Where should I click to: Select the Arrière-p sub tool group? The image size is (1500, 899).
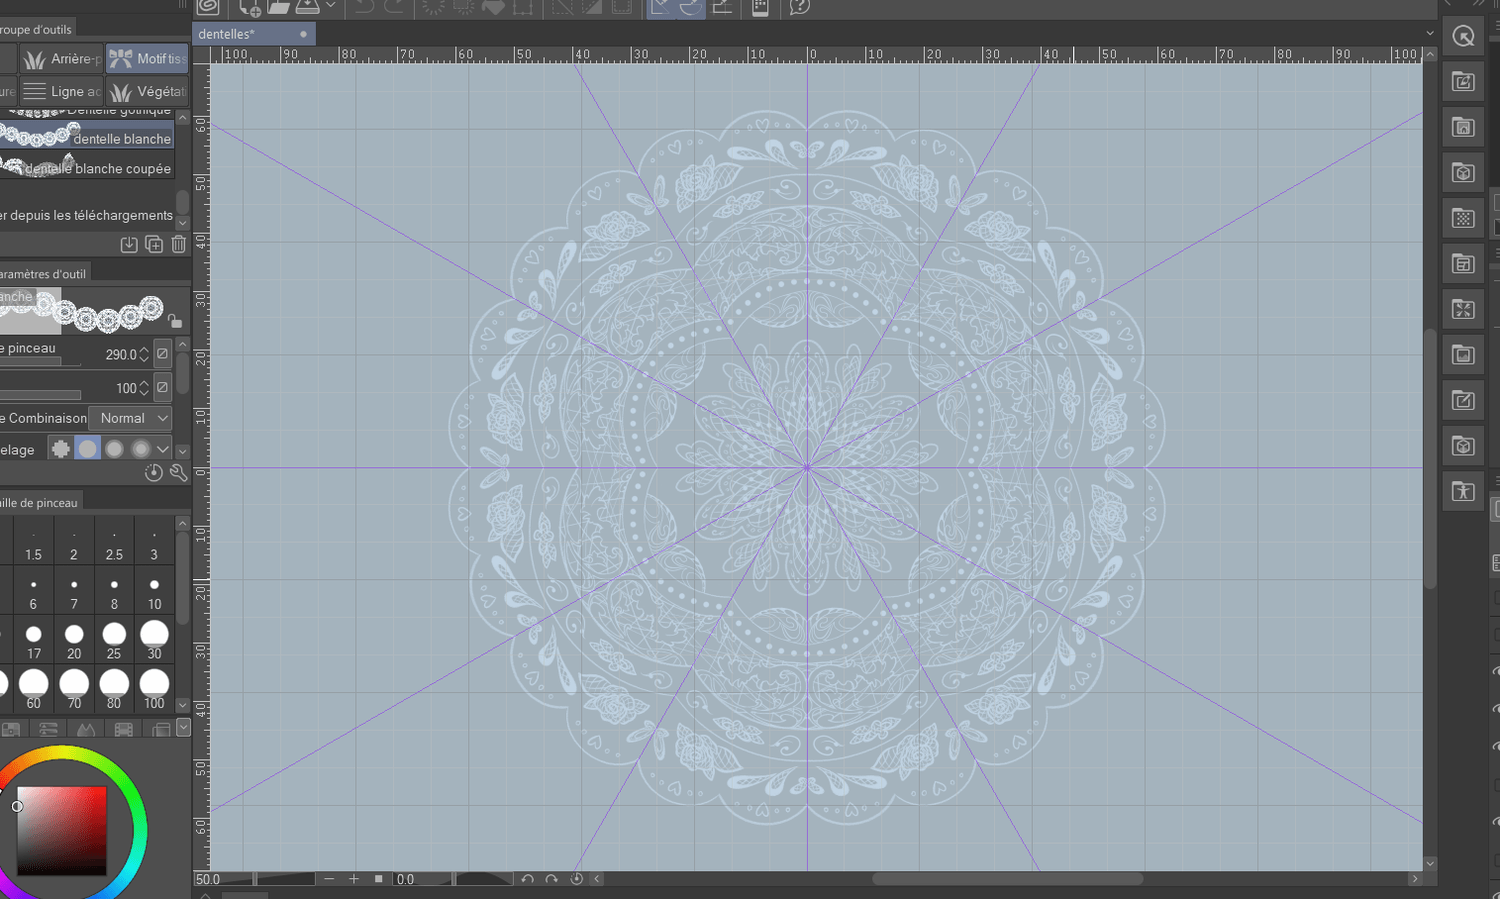click(62, 59)
